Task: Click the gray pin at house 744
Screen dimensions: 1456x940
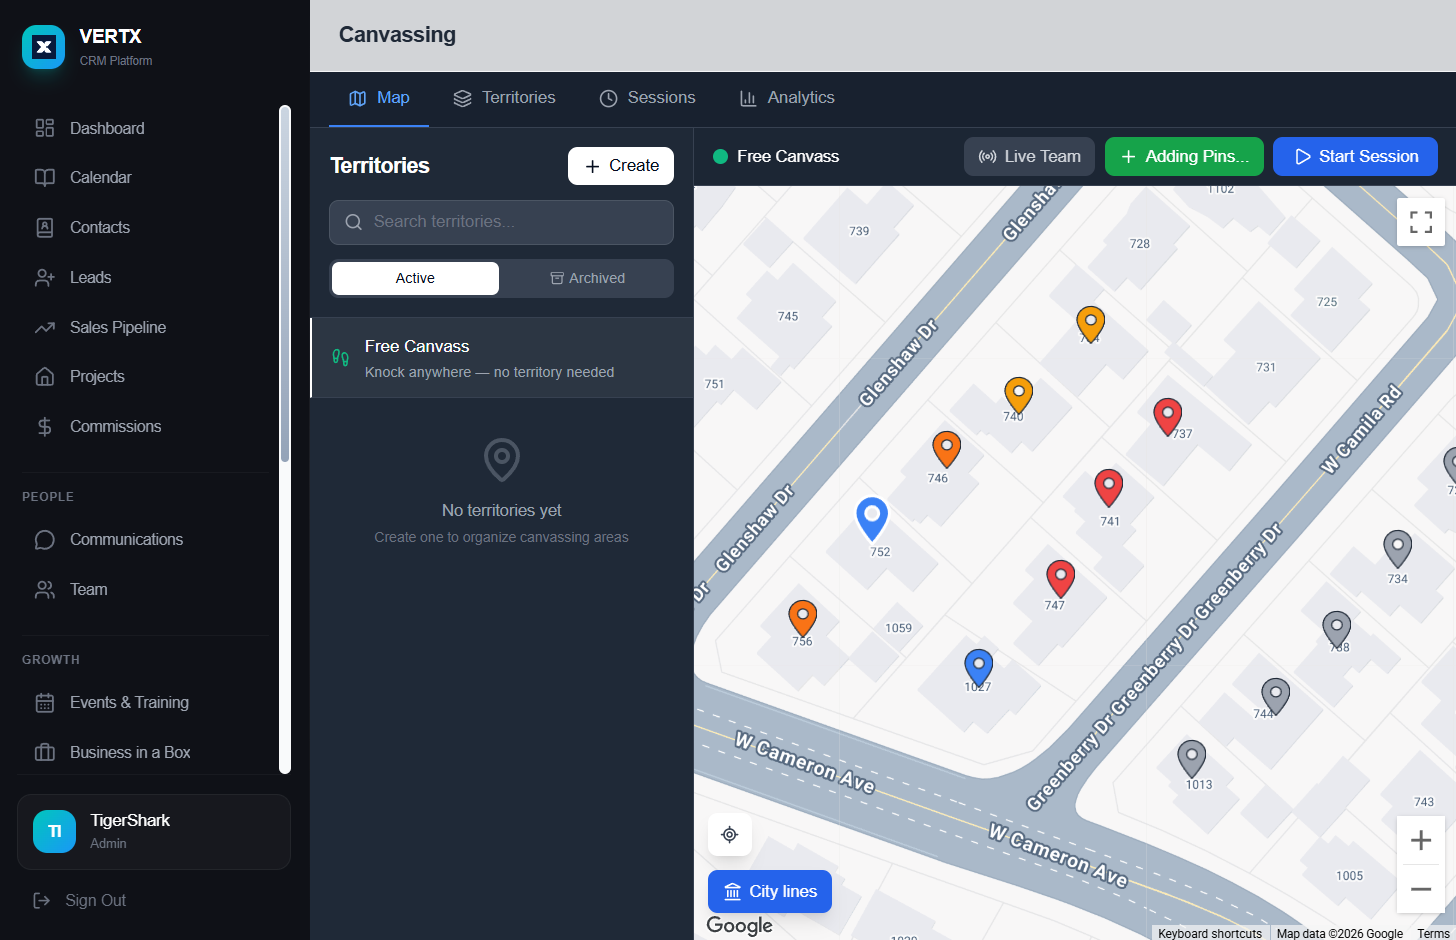Action: (1275, 695)
